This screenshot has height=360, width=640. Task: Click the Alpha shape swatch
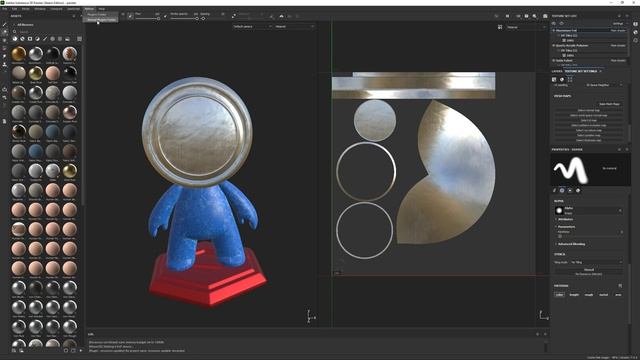559,211
